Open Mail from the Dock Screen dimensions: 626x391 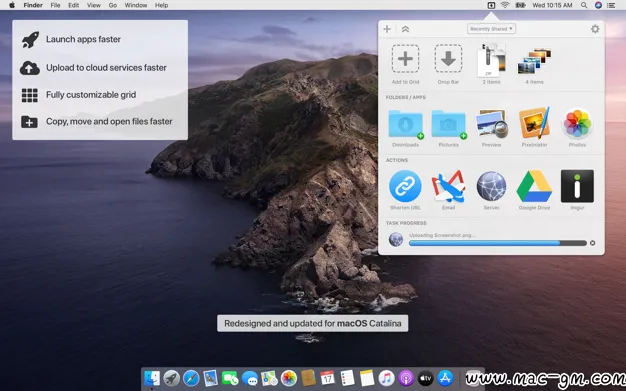[211, 378]
